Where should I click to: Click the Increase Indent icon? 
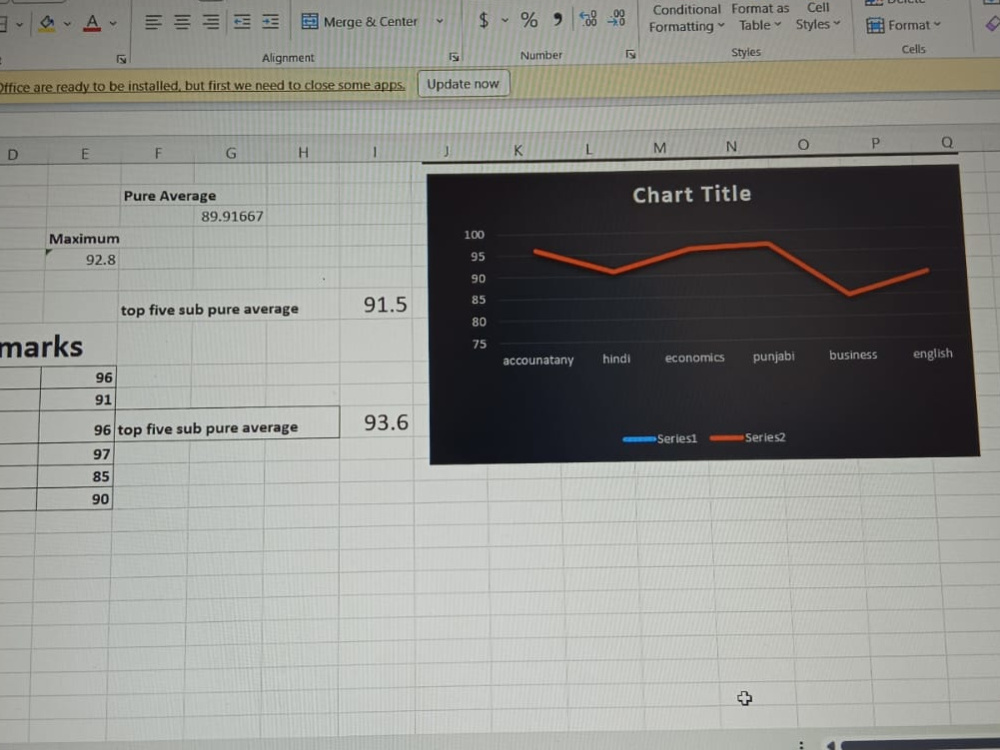(x=270, y=22)
